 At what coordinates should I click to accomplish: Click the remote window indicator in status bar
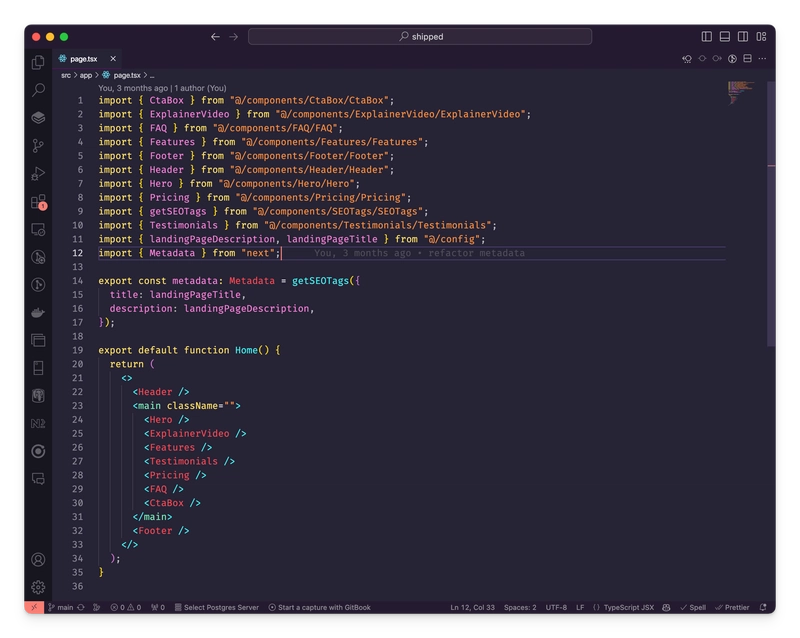click(x=34, y=607)
